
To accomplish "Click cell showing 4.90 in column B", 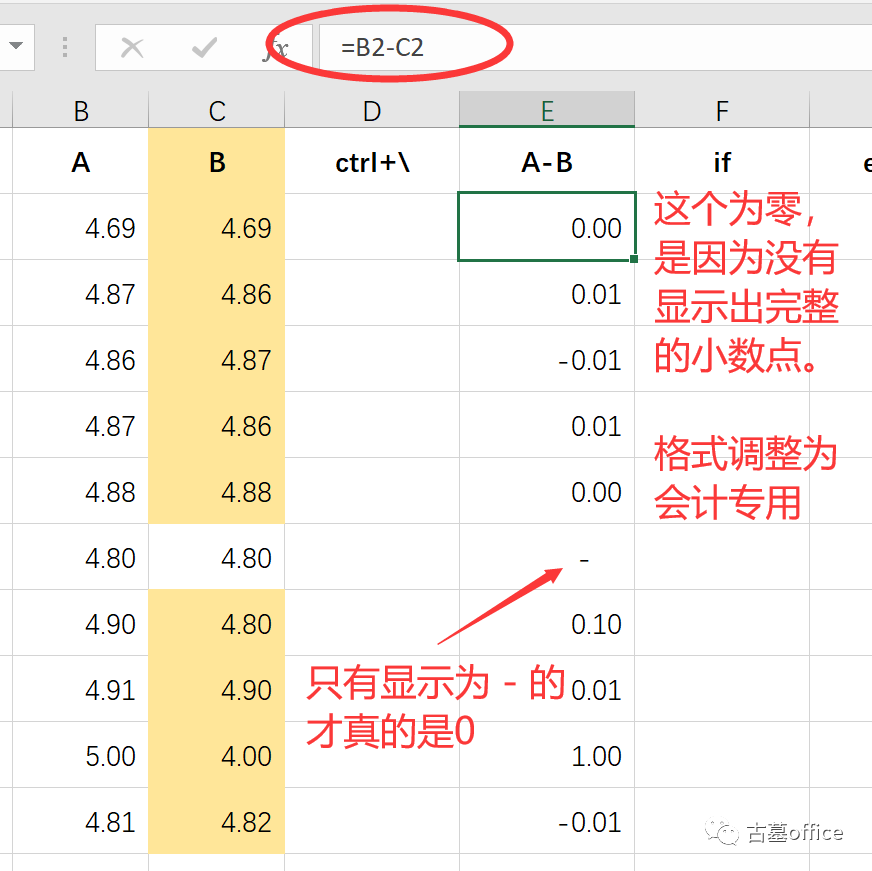I will (81, 623).
